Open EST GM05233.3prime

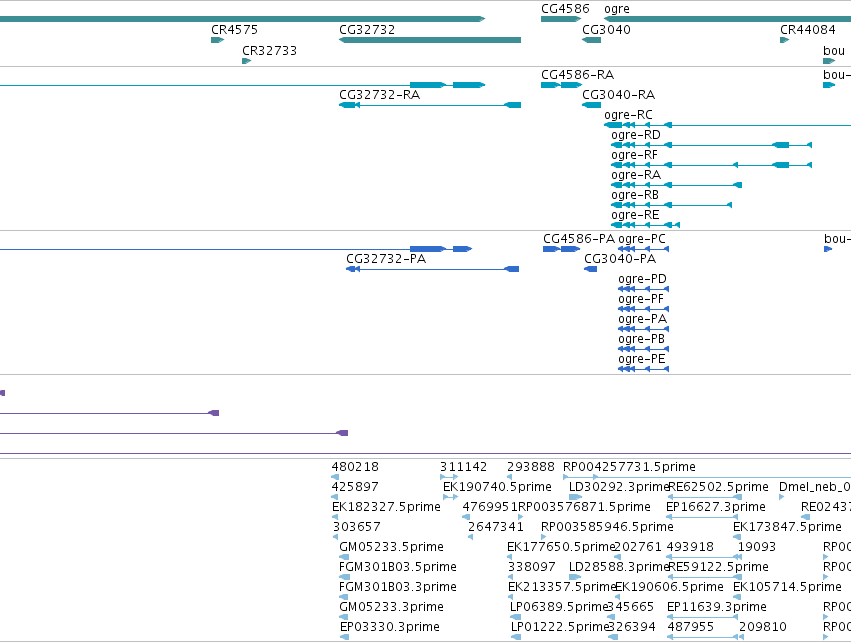(x=391, y=607)
